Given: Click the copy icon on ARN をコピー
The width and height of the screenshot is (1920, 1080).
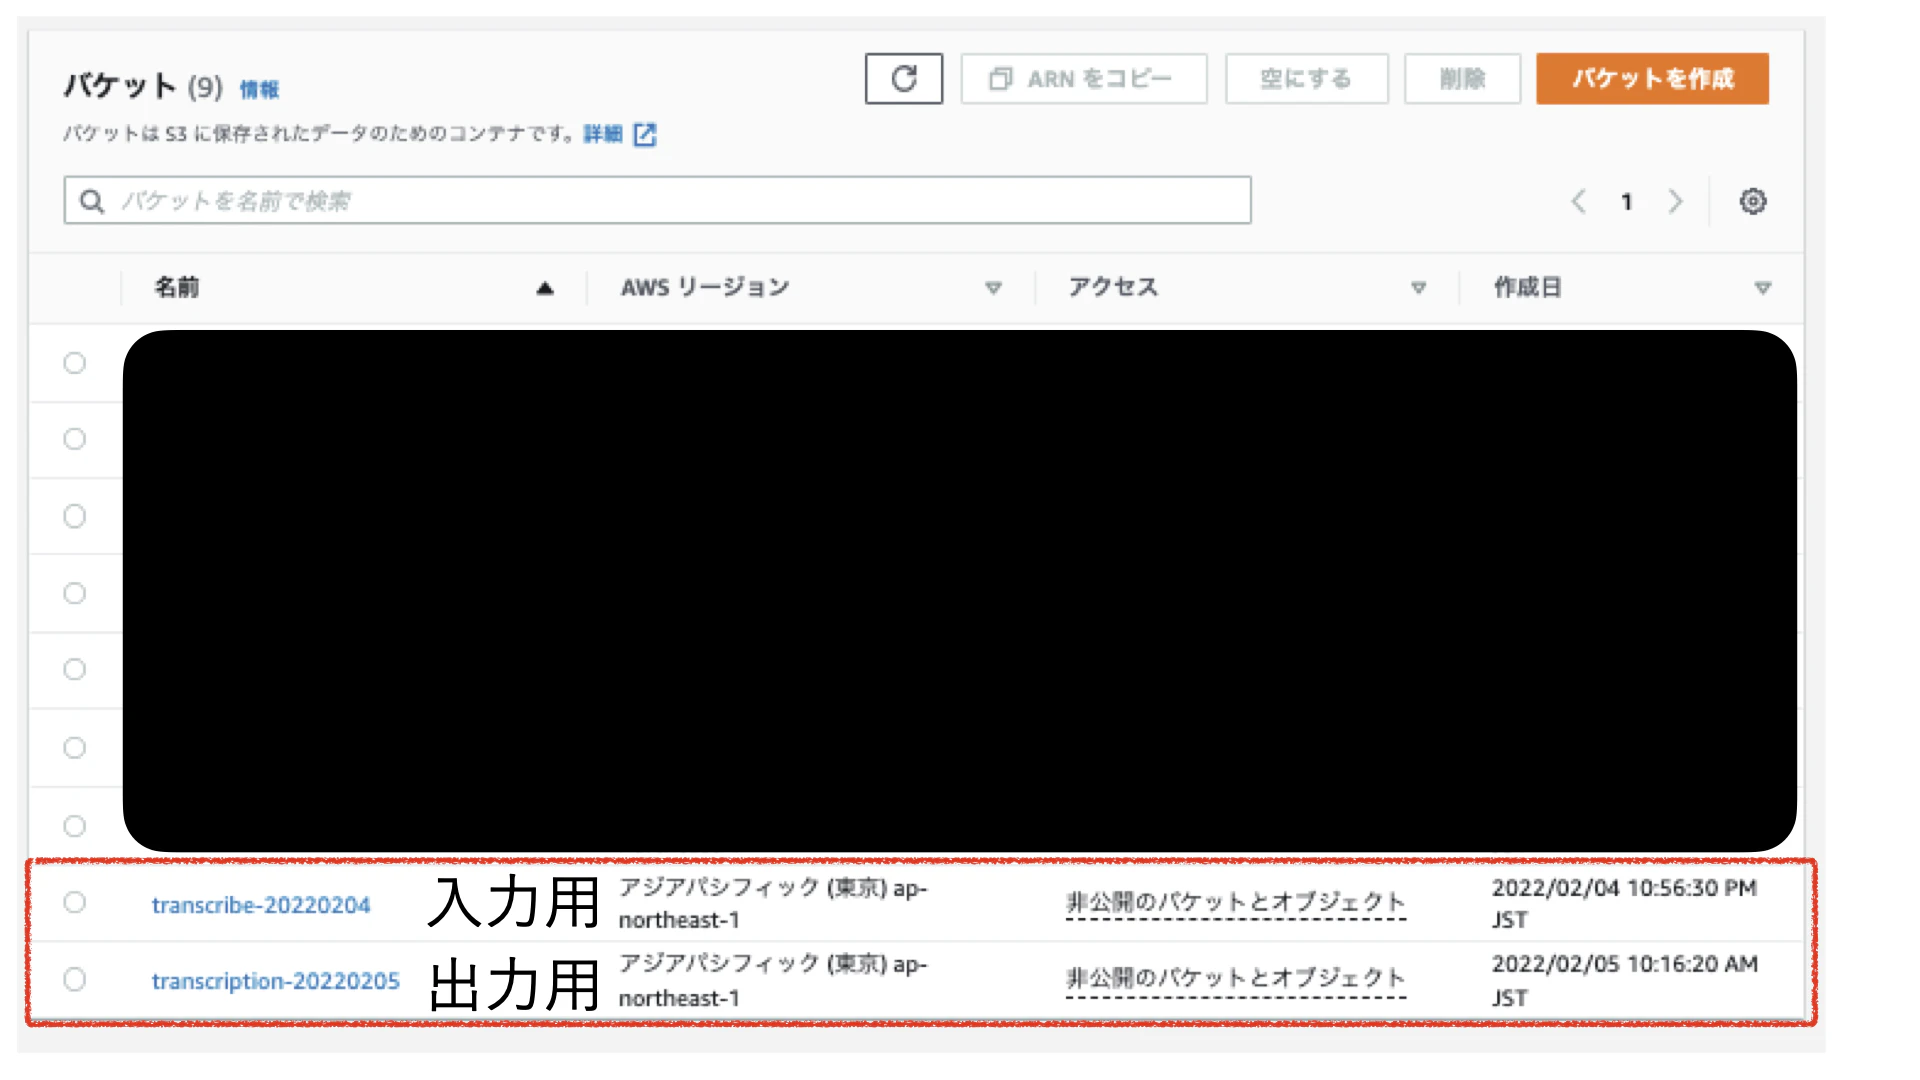Looking at the screenshot, I should [x=1000, y=78].
